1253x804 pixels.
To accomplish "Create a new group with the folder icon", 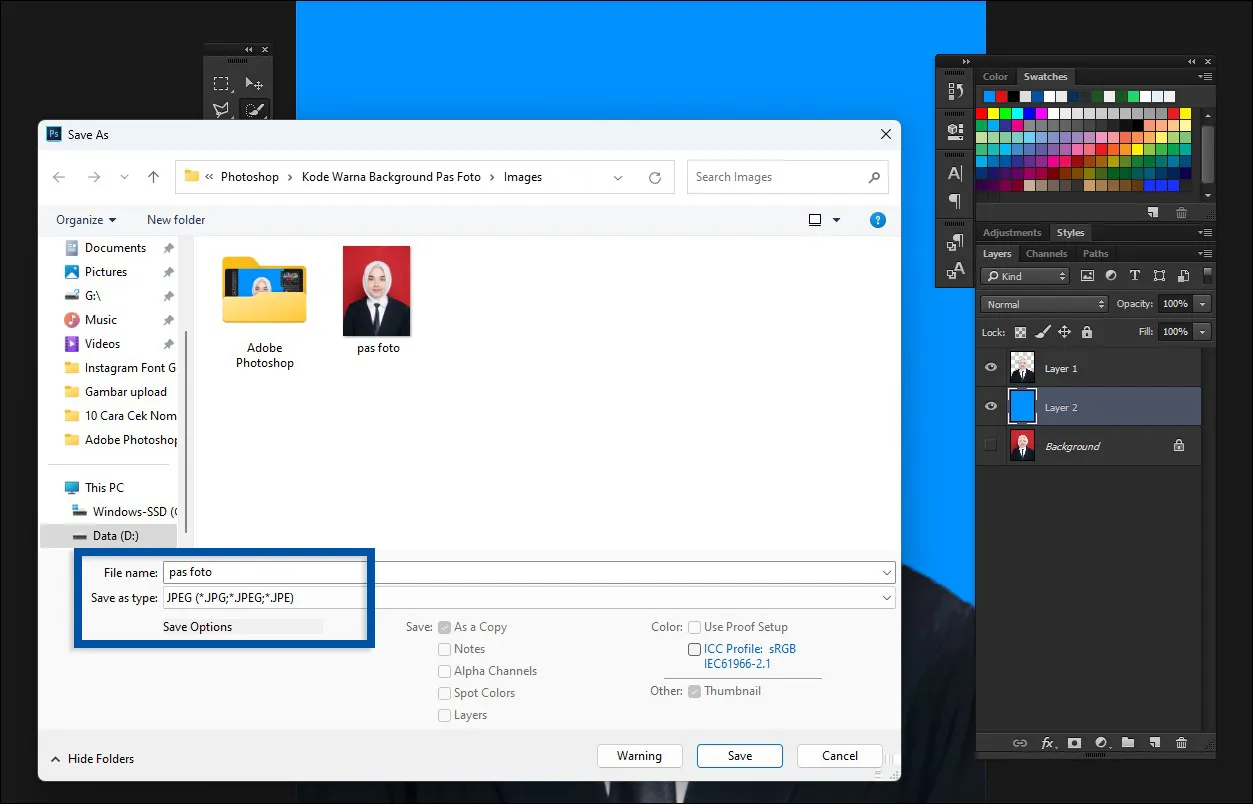I will tap(1128, 743).
